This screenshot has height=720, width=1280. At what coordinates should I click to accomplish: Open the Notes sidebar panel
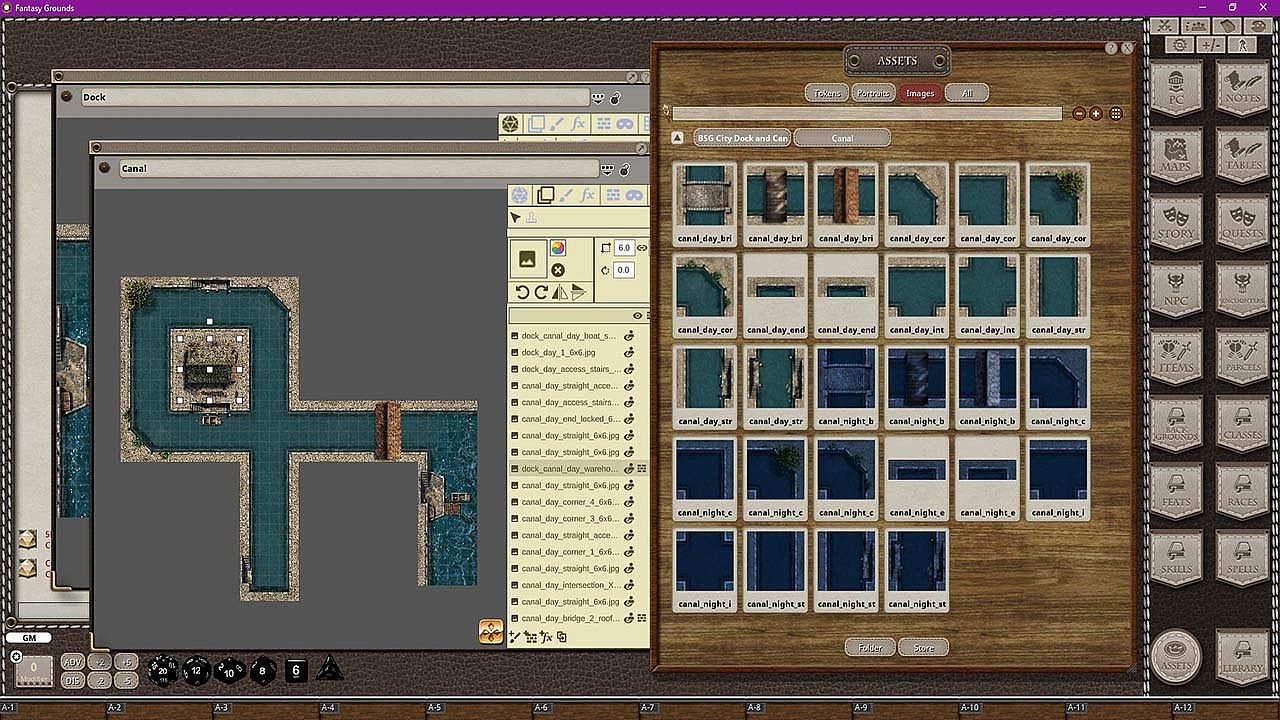[1241, 87]
